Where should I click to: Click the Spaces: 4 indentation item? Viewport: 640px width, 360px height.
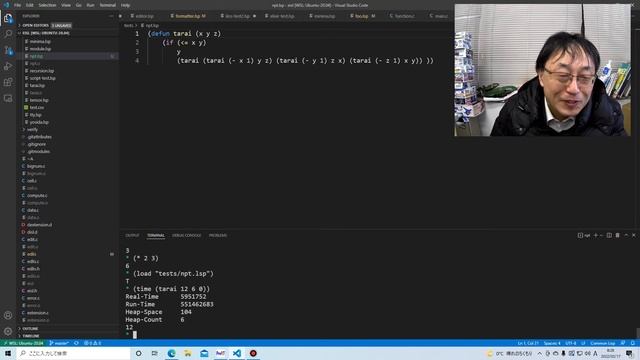pos(552,343)
